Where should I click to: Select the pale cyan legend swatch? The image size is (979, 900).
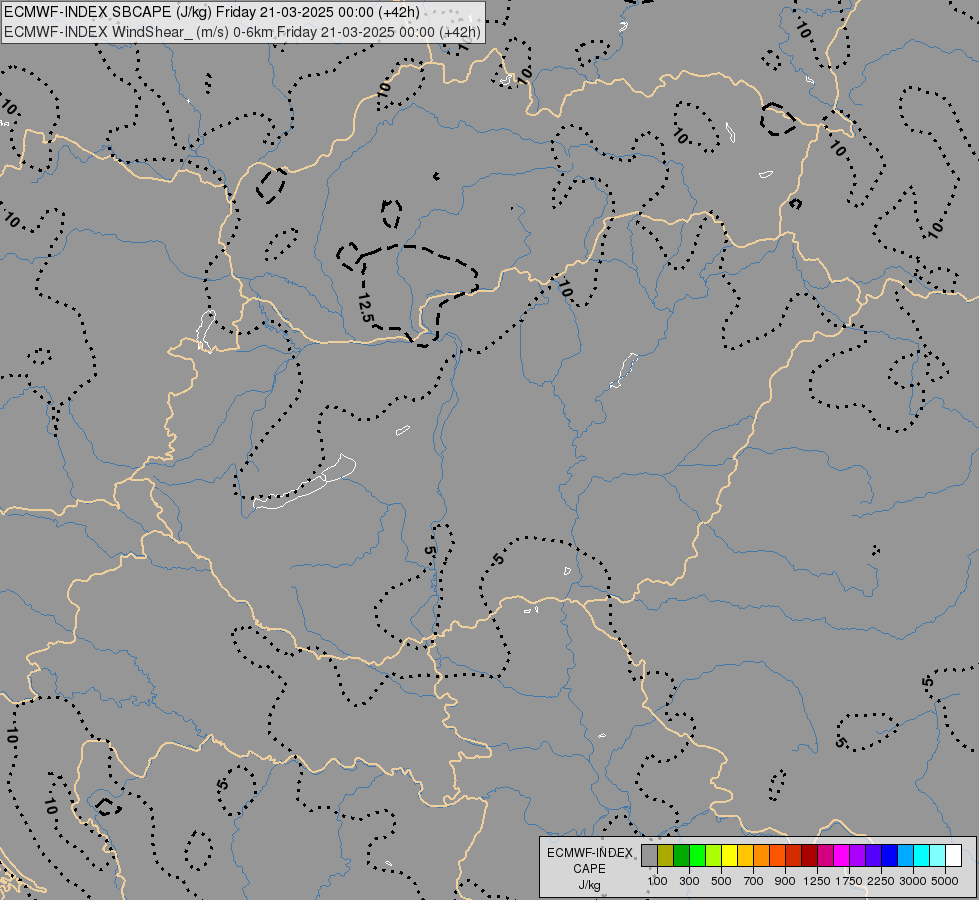click(x=937, y=856)
